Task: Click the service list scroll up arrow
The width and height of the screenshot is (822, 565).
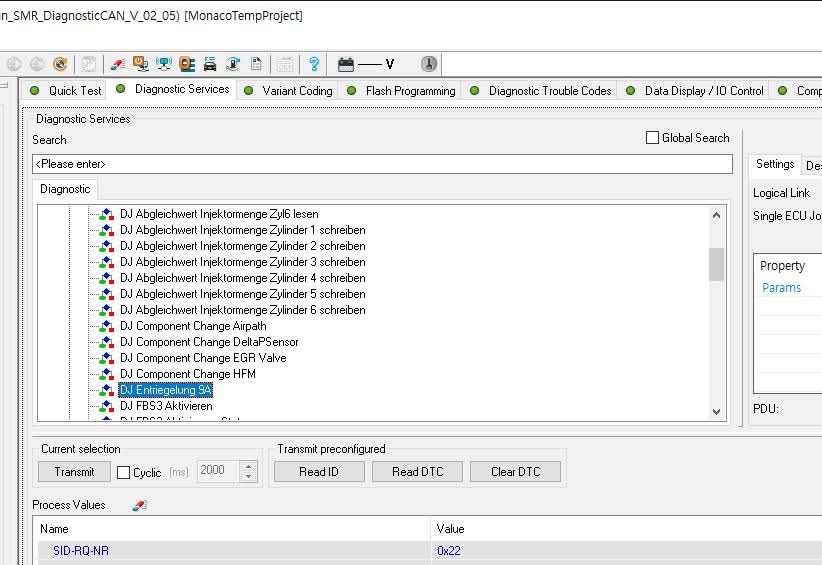Action: click(x=717, y=215)
